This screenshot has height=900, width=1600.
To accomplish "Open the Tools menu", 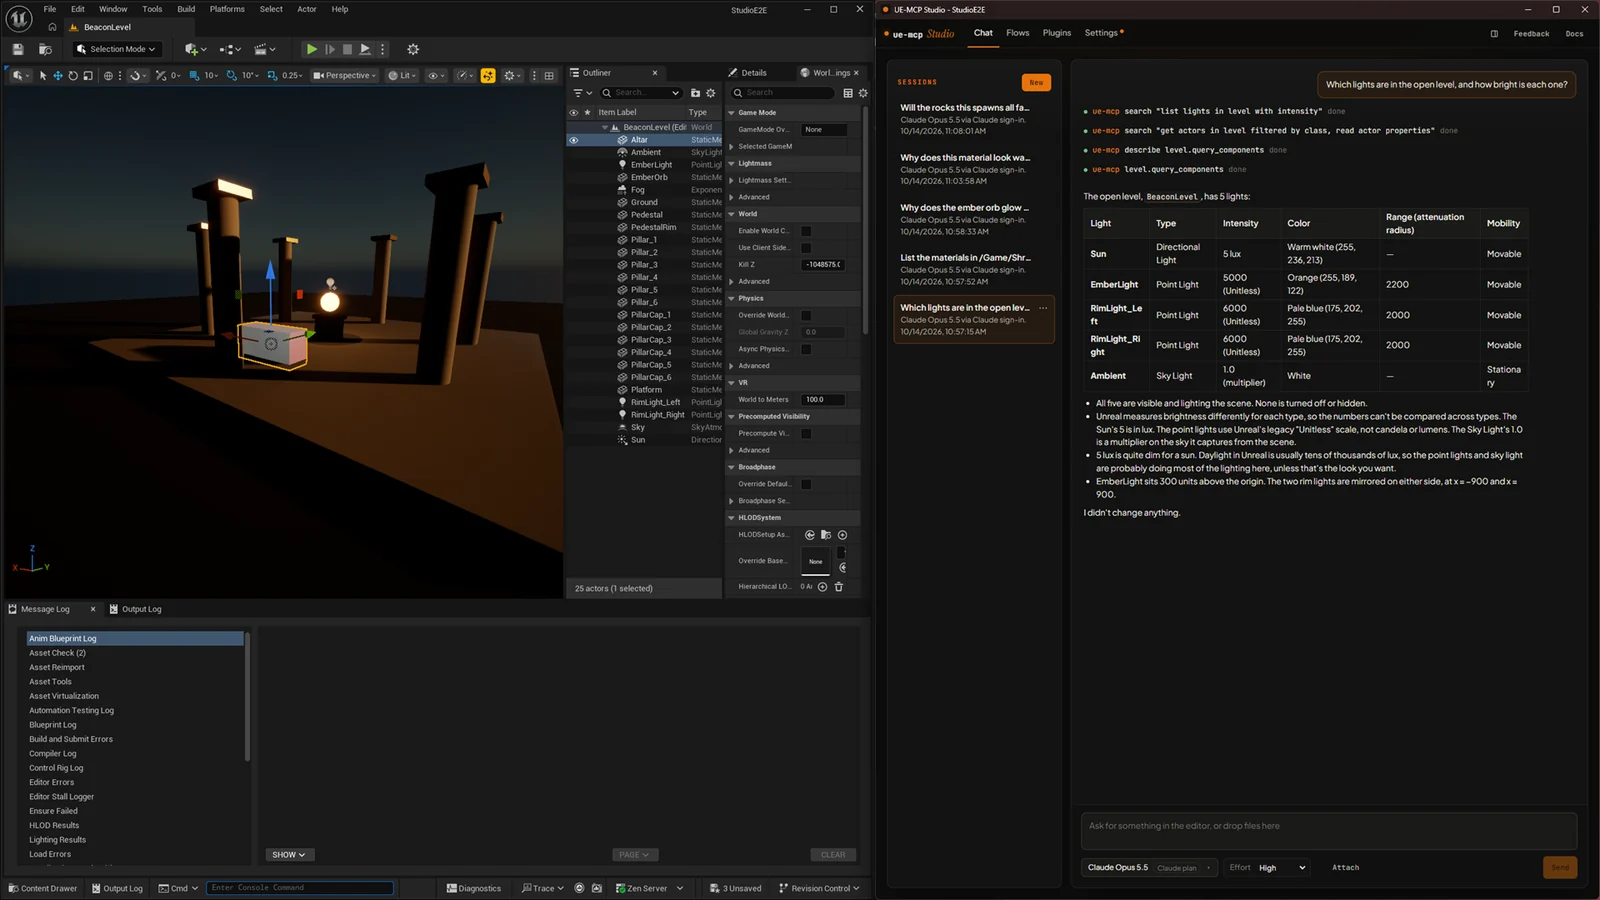I will pyautogui.click(x=152, y=9).
